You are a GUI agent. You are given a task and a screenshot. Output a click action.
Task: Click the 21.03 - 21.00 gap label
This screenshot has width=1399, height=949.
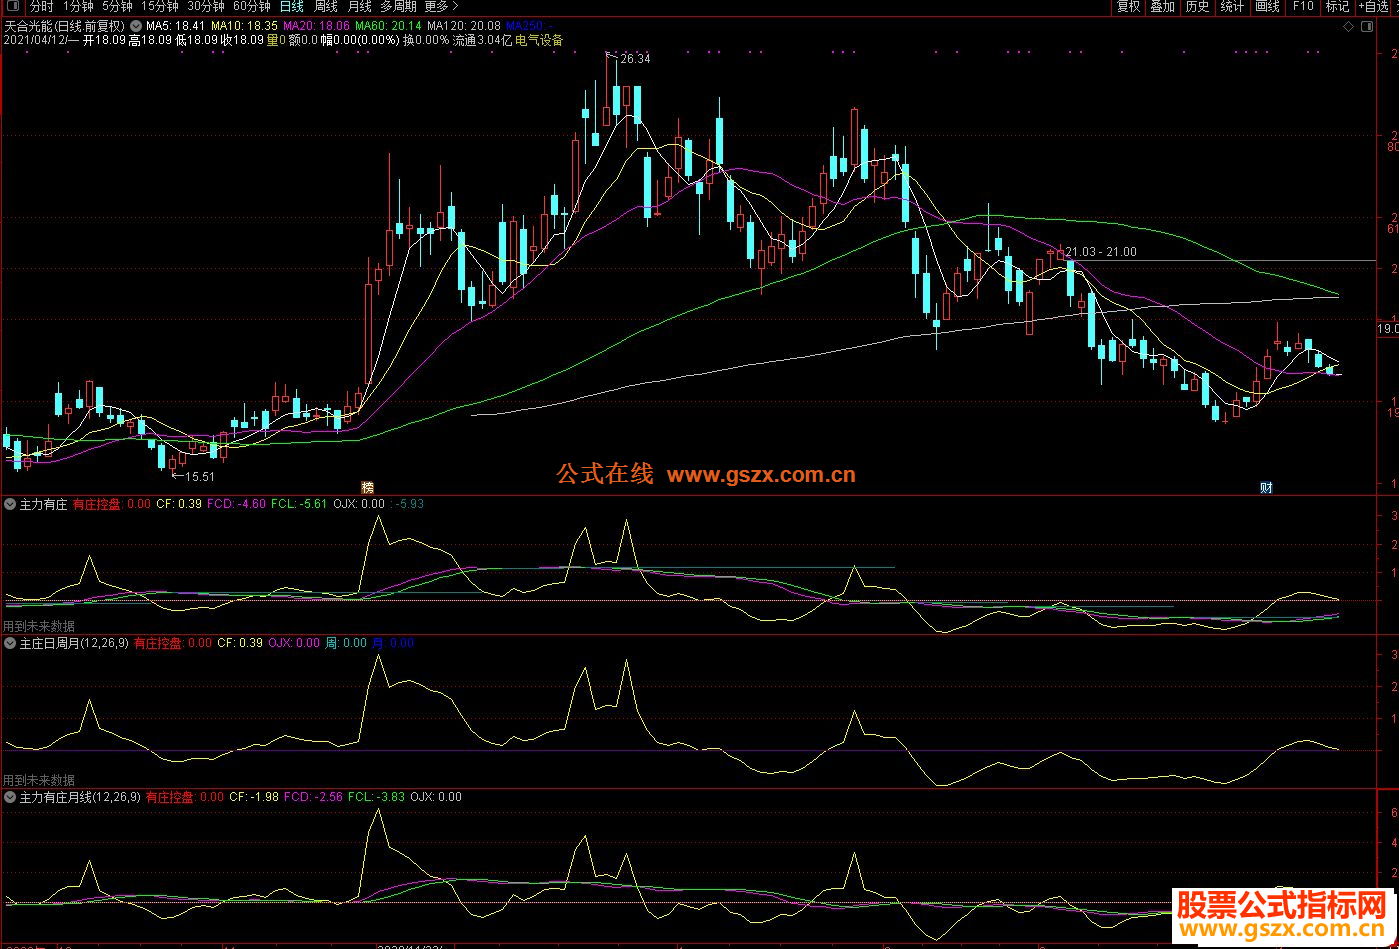1101,252
